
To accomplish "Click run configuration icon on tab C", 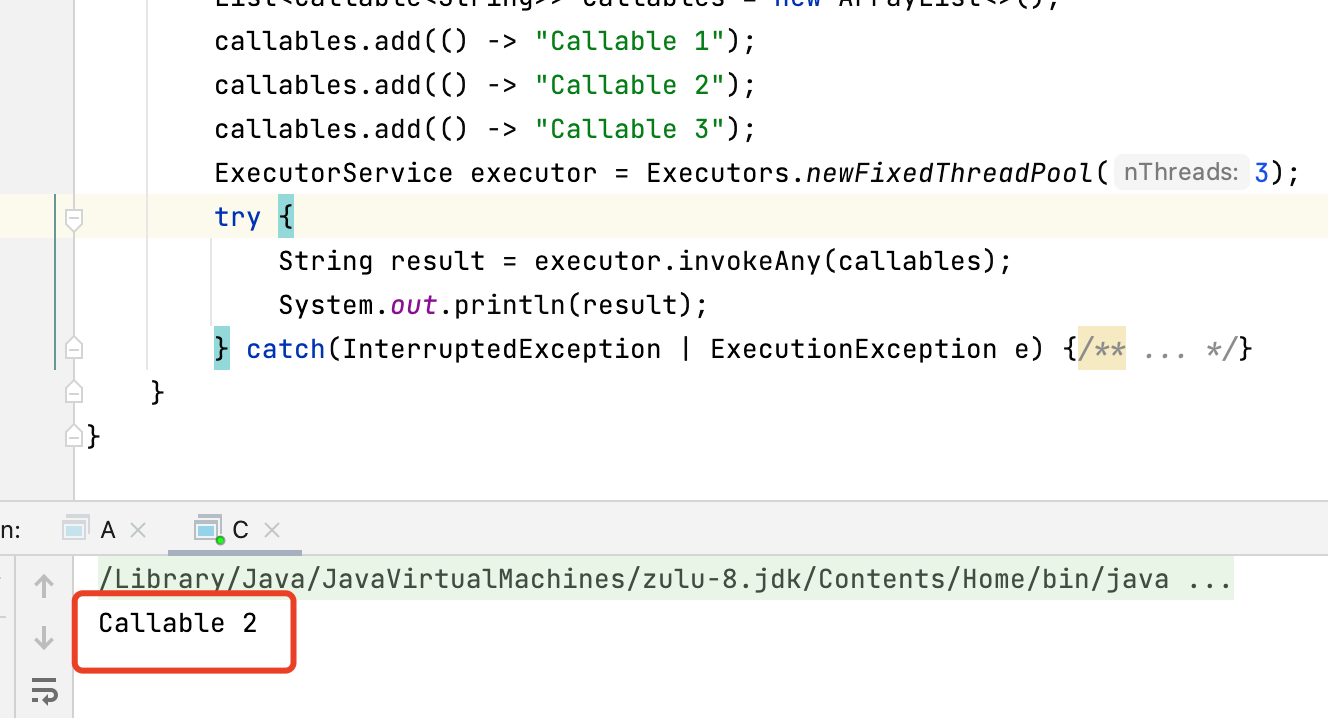I will point(208,529).
